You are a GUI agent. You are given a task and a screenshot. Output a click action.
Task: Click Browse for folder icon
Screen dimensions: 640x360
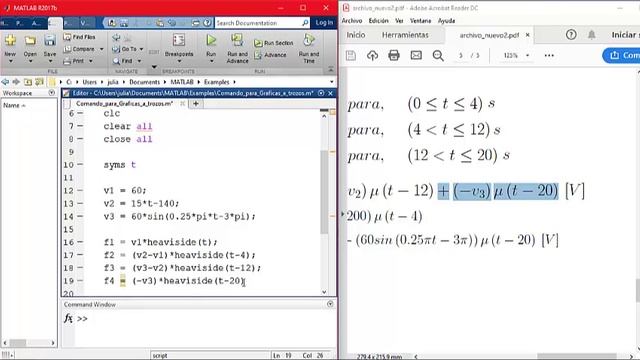point(40,82)
